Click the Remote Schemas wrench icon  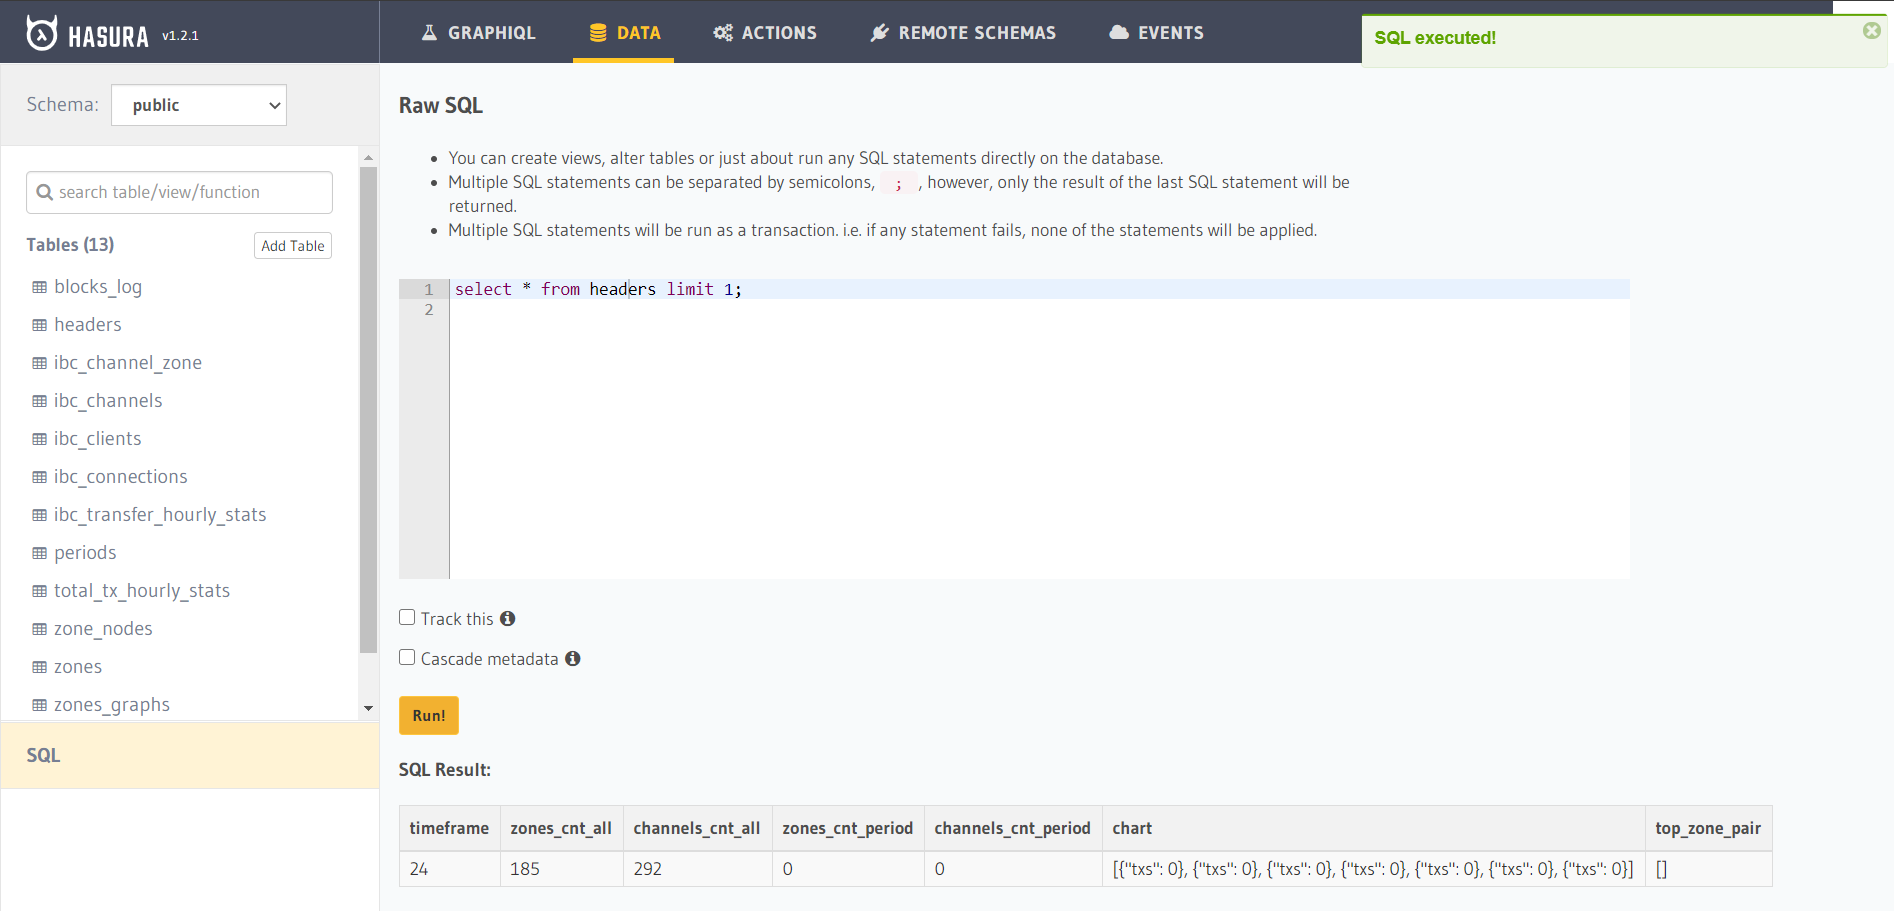tap(879, 32)
